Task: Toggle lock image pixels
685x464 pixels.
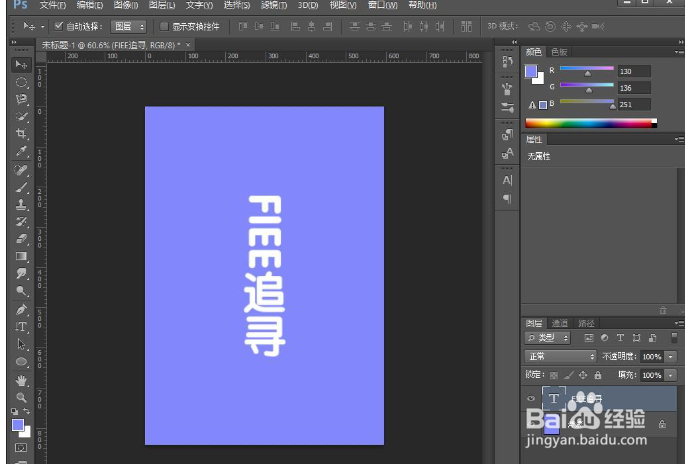Action: [568, 375]
